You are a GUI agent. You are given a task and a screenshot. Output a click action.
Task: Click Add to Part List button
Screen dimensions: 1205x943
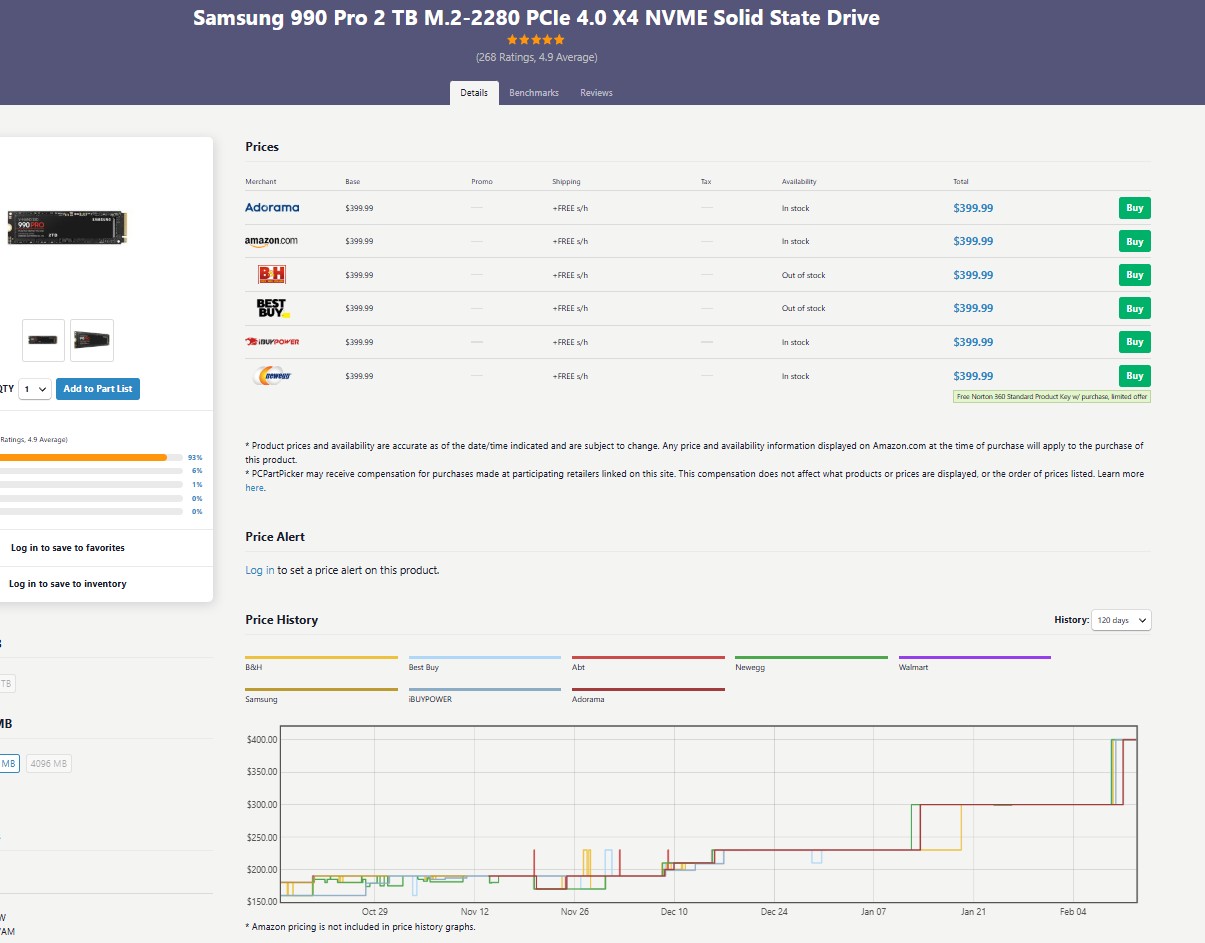click(x=98, y=389)
